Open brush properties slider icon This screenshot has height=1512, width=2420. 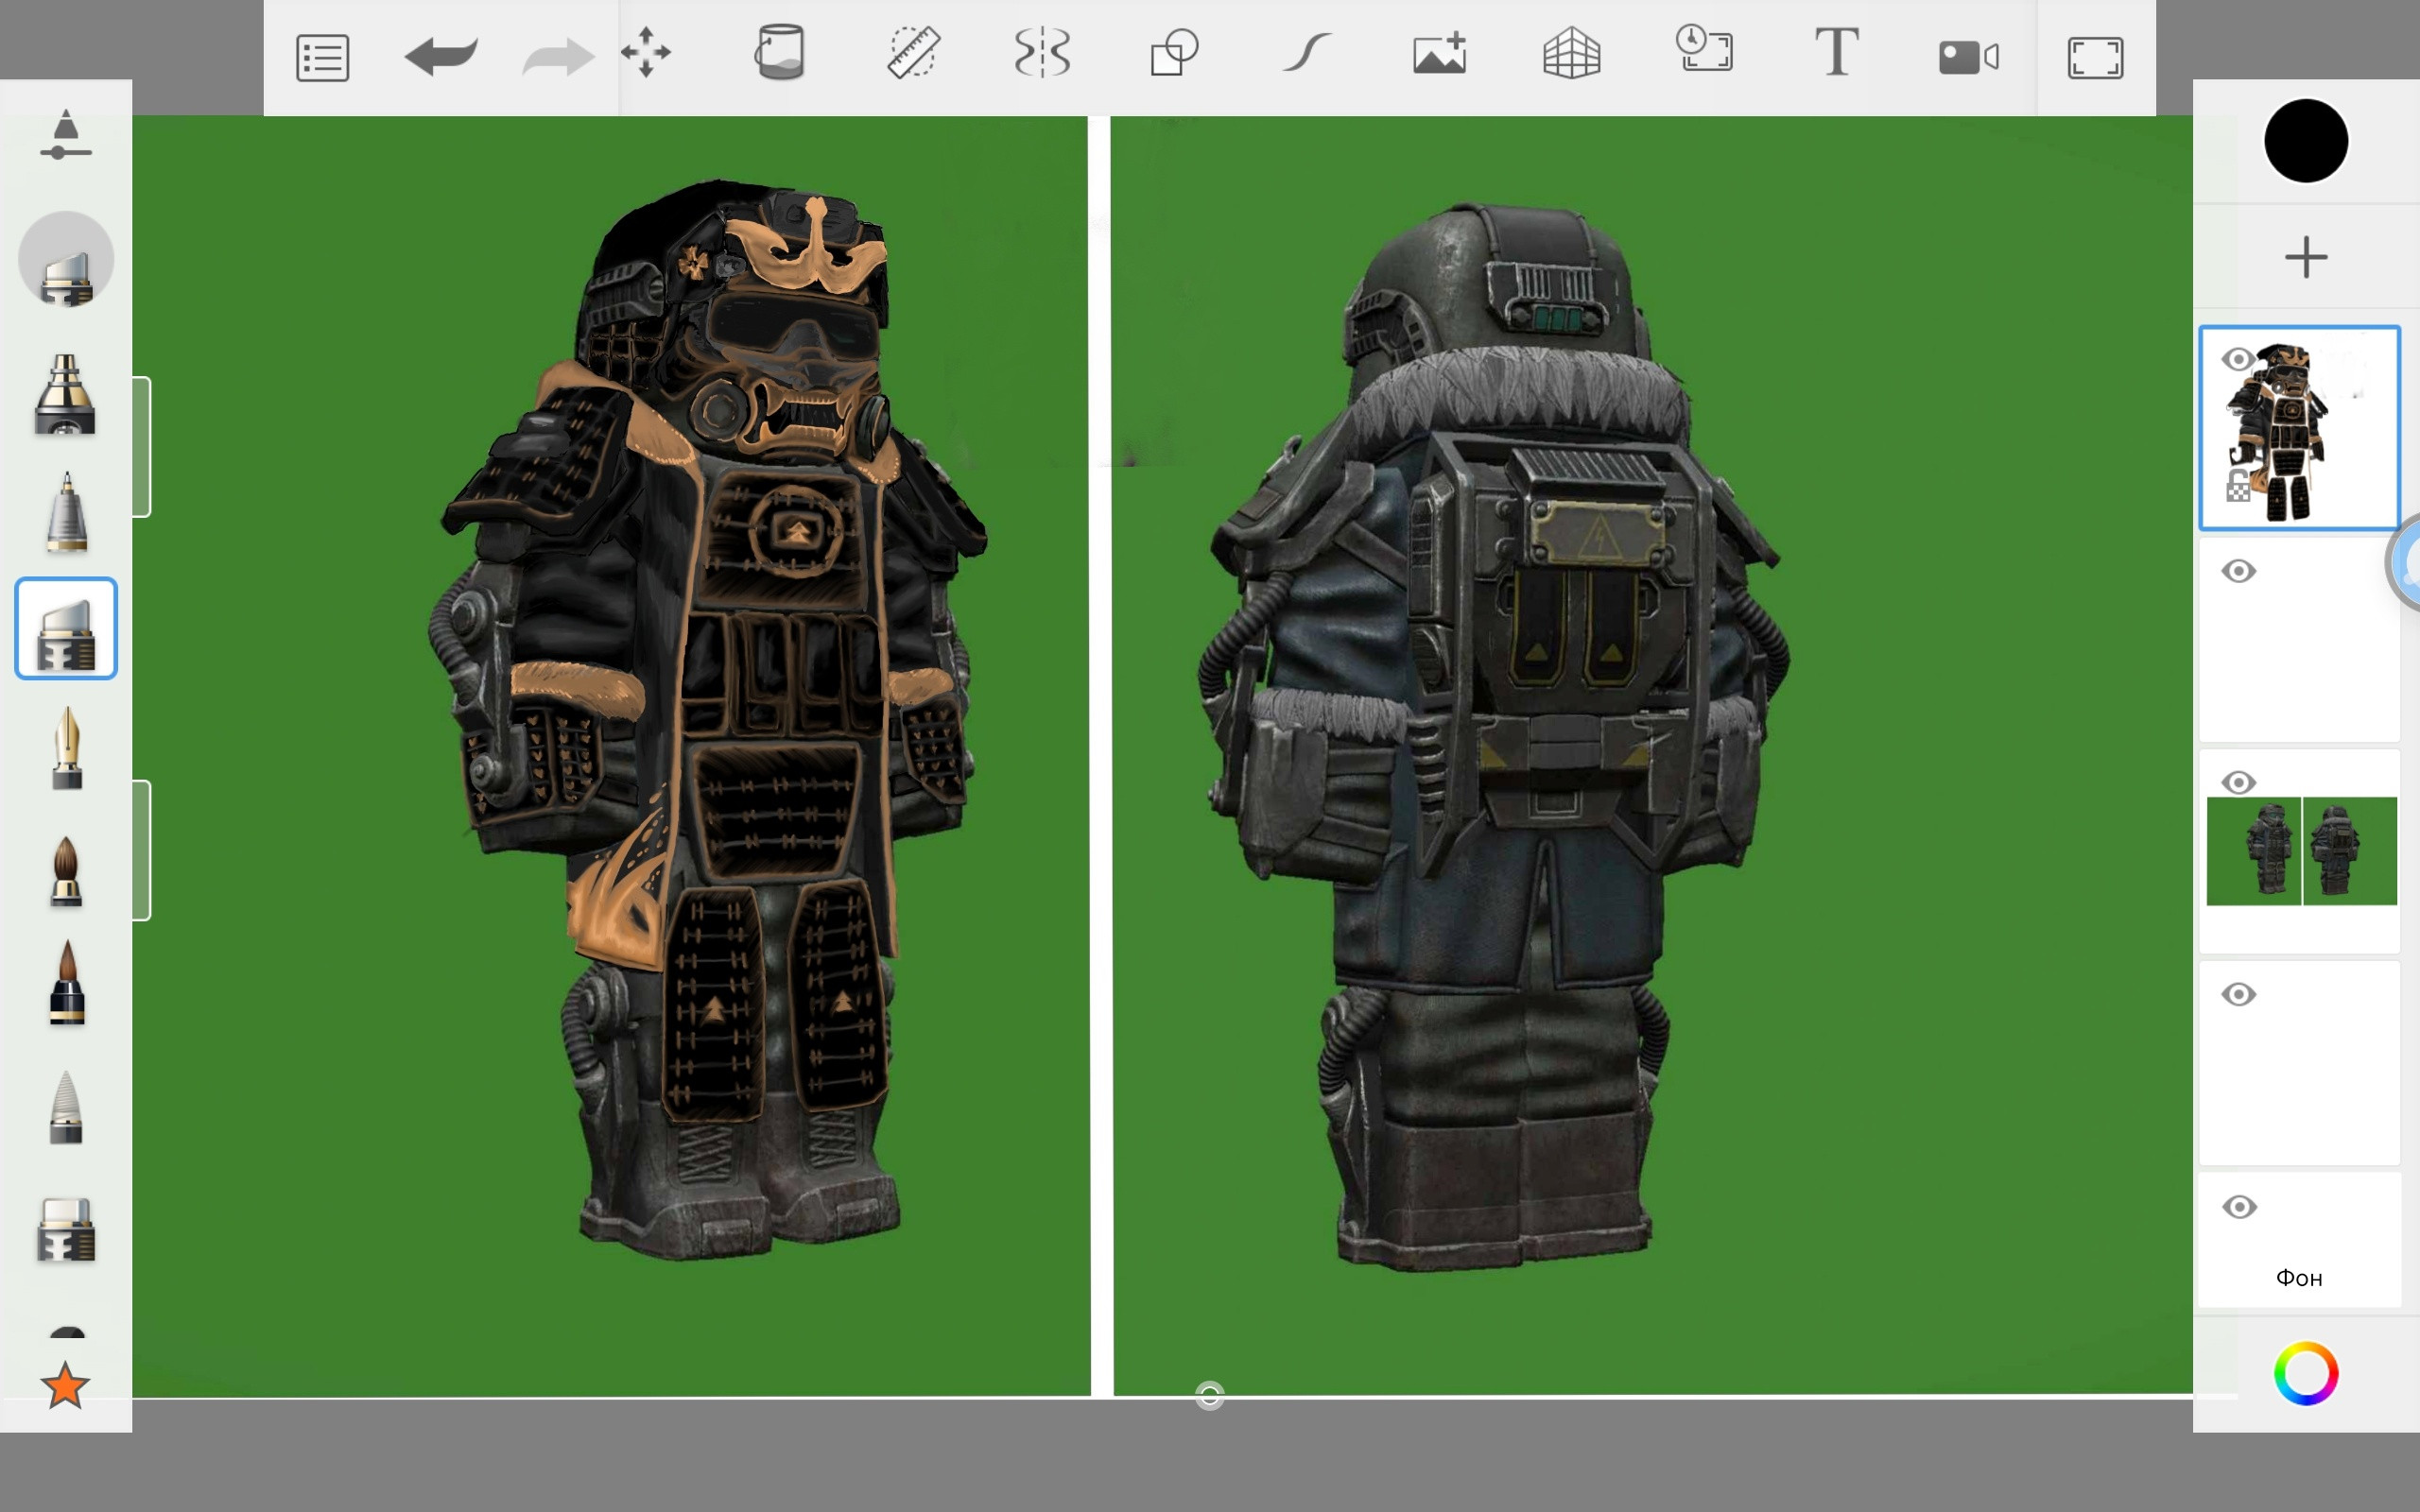point(66,135)
